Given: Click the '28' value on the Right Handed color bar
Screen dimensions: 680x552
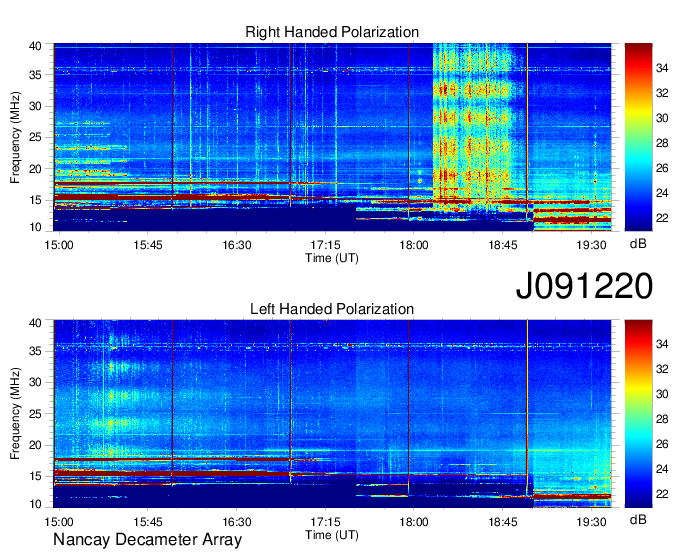Looking at the screenshot, I should point(662,143).
